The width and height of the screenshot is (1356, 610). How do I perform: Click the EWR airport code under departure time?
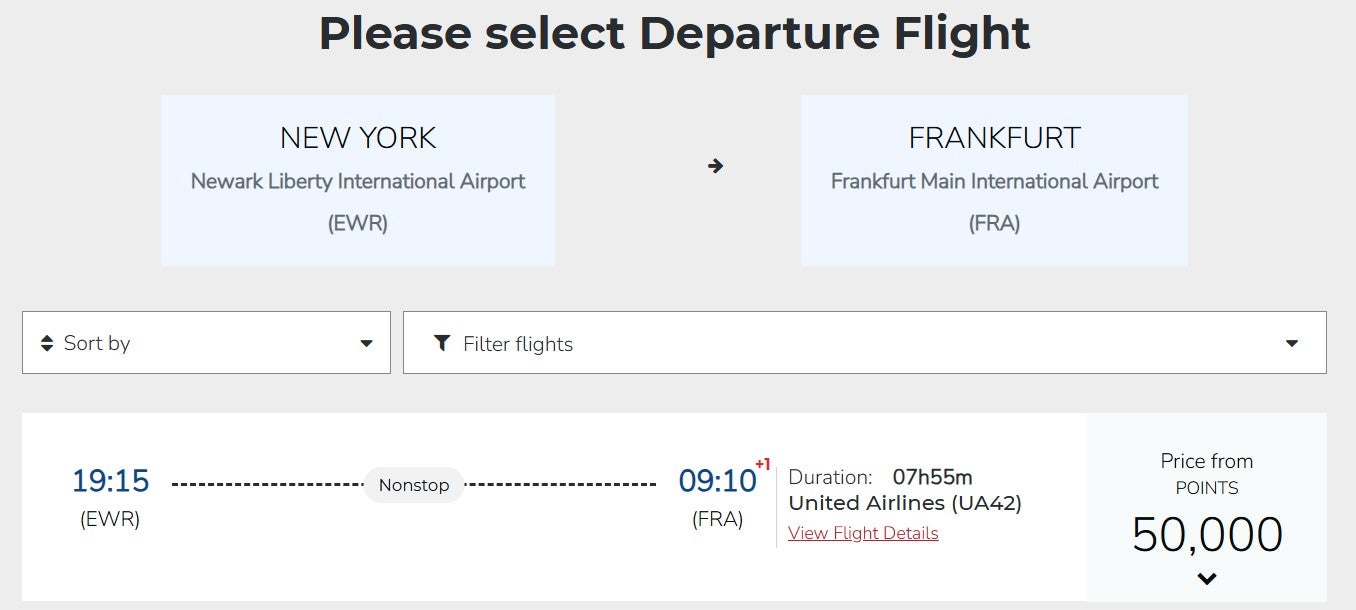point(111,518)
